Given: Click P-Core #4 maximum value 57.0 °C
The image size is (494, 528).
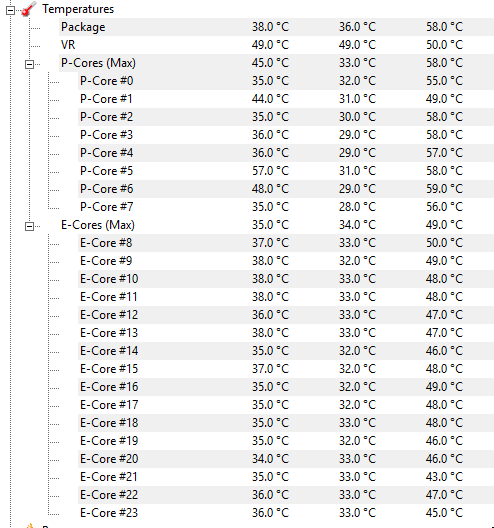Looking at the screenshot, I should (x=444, y=153).
